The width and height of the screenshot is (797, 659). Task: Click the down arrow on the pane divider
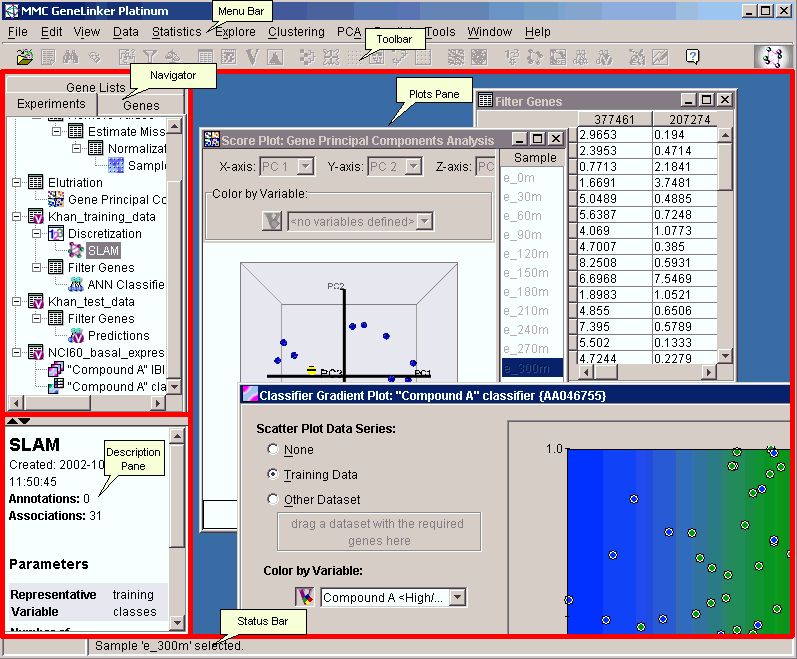(24, 421)
